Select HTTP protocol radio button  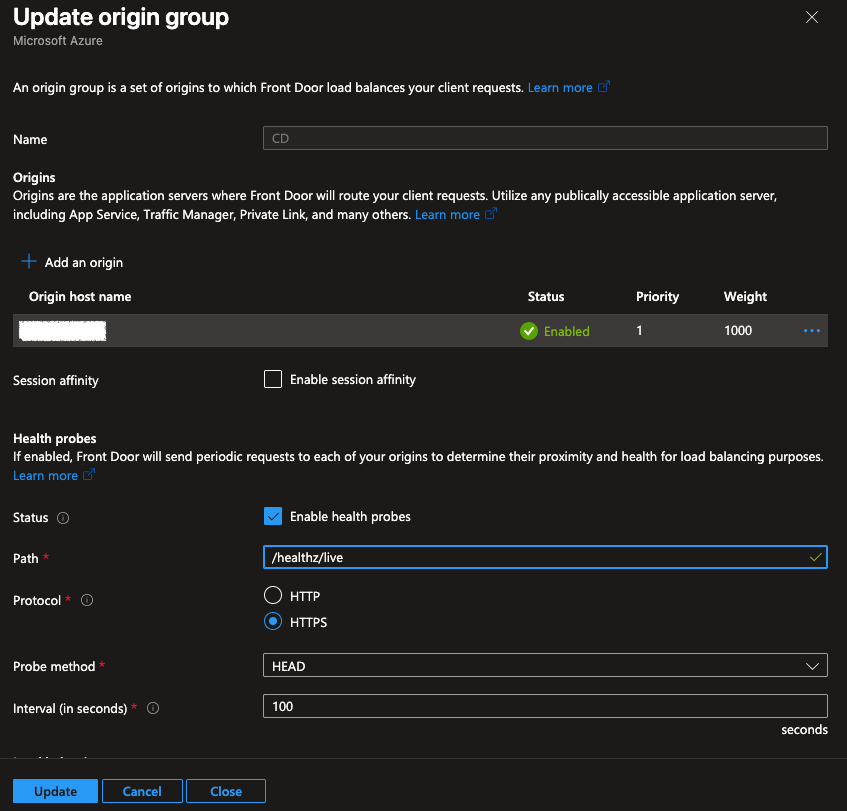(x=273, y=595)
